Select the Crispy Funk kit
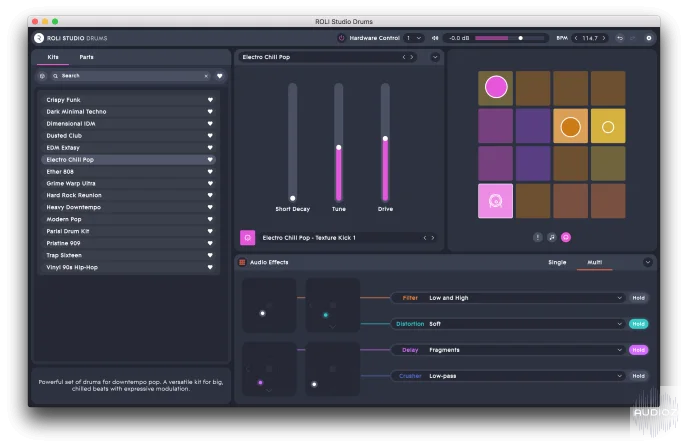This screenshot has height=447, width=688. (128, 100)
